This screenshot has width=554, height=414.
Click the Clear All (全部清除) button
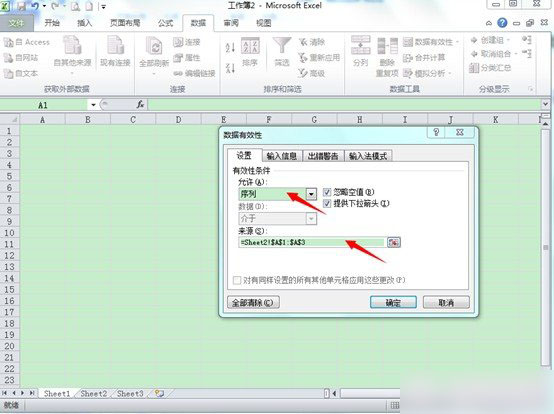[253, 303]
